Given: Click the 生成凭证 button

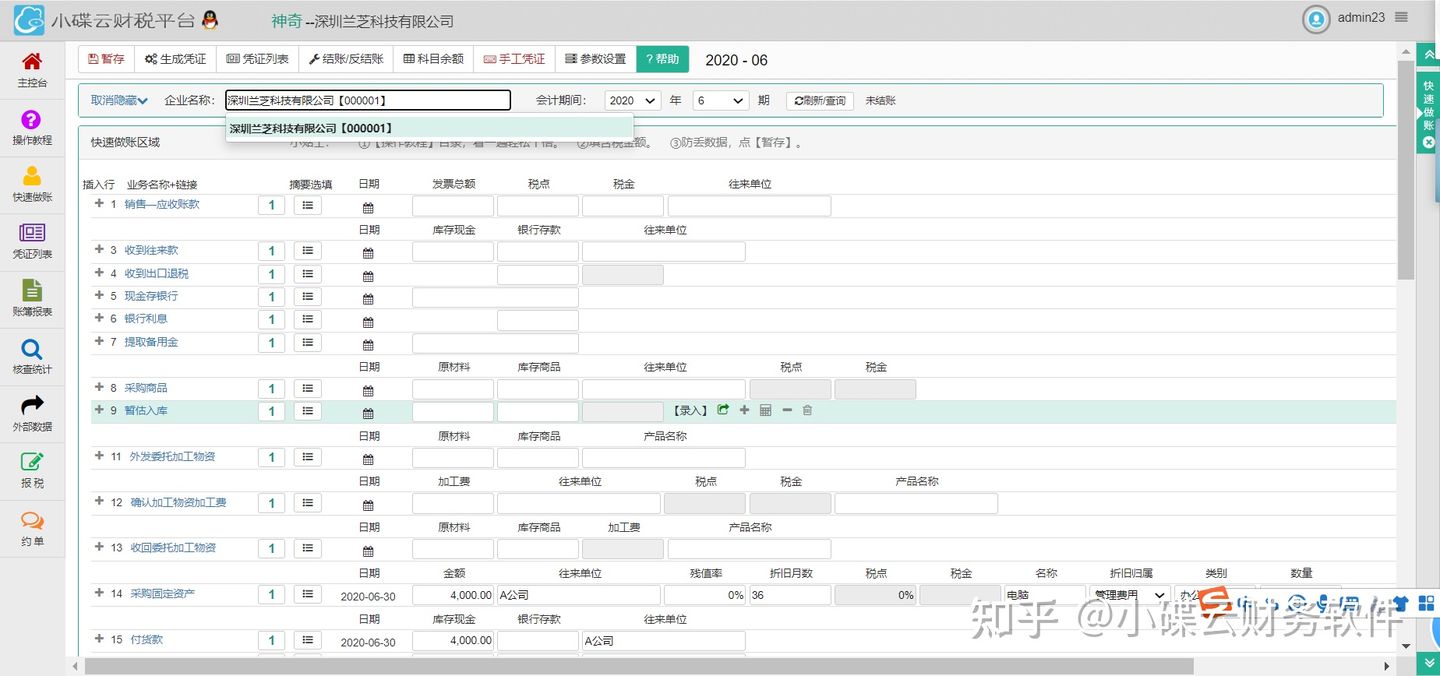Looking at the screenshot, I should click(174, 59).
